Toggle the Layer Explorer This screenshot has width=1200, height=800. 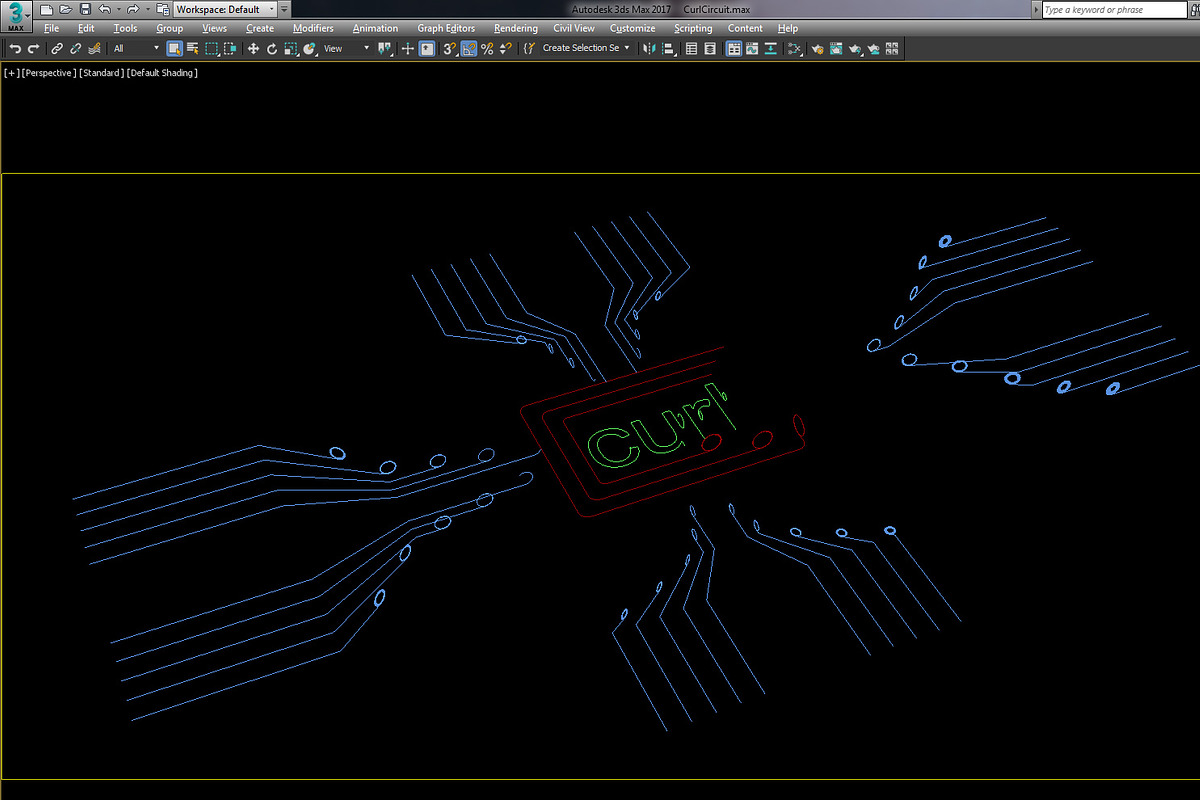coord(710,48)
